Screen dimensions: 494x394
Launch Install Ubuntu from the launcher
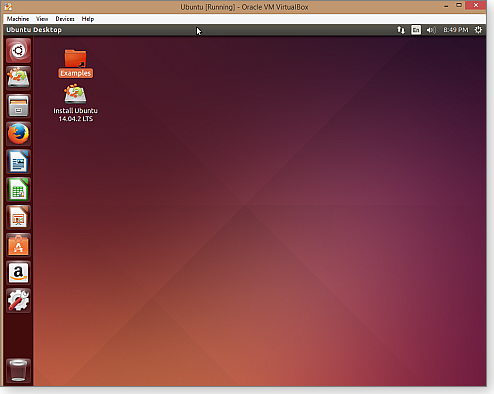coord(18,78)
